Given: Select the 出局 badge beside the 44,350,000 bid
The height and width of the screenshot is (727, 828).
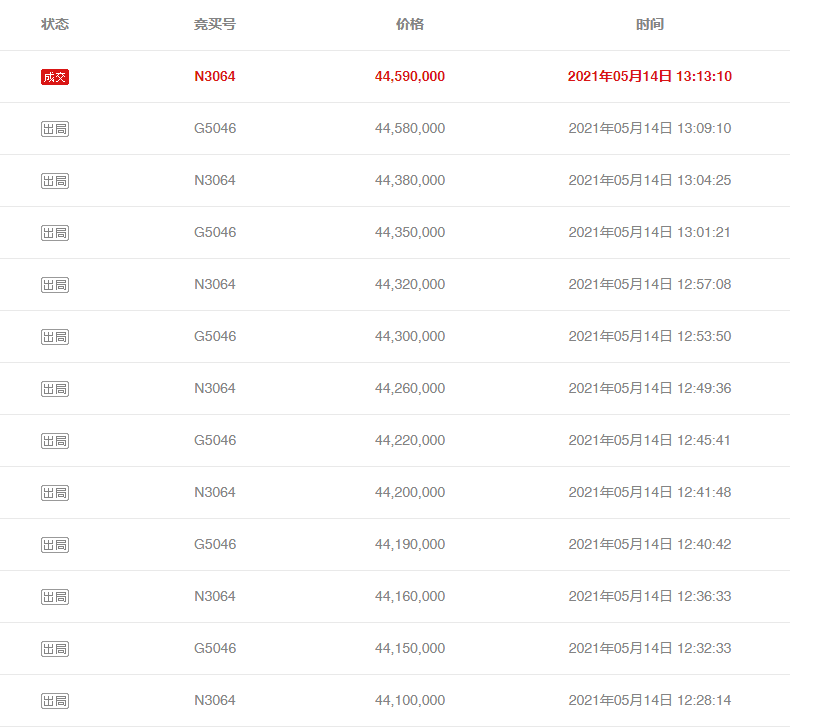Looking at the screenshot, I should [55, 233].
